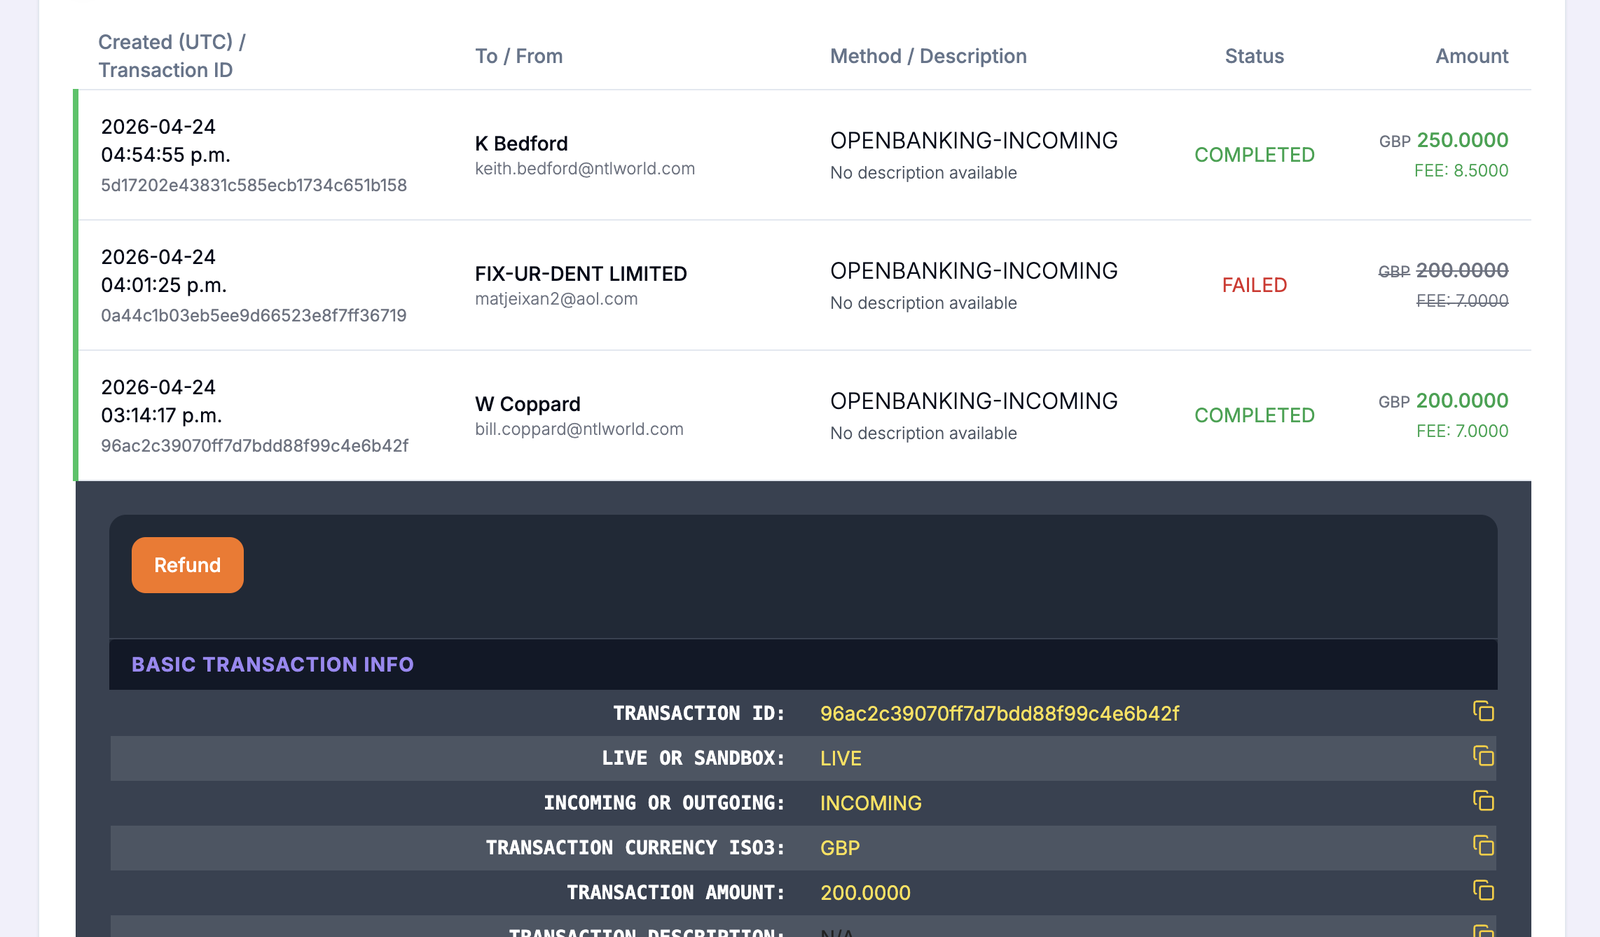
Task: Click keith.bedford@ntlworld.com email
Action: click(x=585, y=169)
